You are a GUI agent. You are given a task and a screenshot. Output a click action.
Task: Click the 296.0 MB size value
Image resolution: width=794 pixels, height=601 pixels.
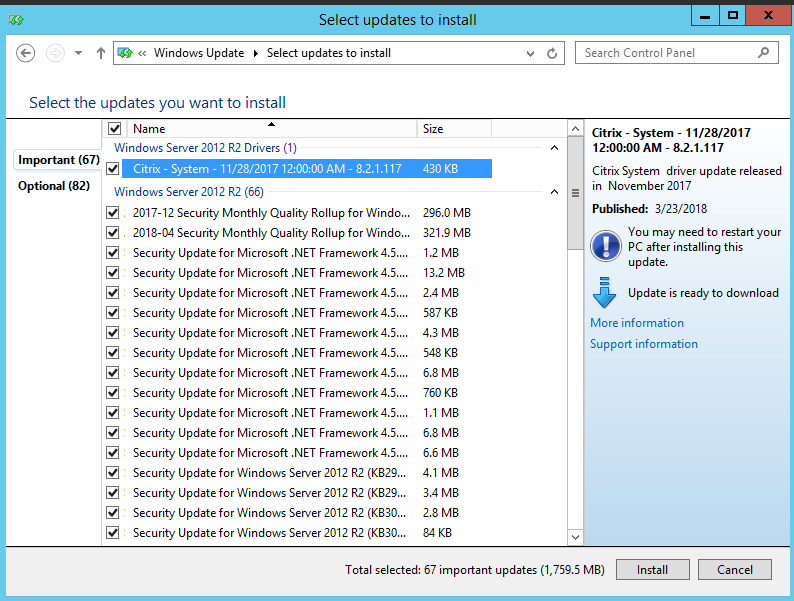click(447, 213)
